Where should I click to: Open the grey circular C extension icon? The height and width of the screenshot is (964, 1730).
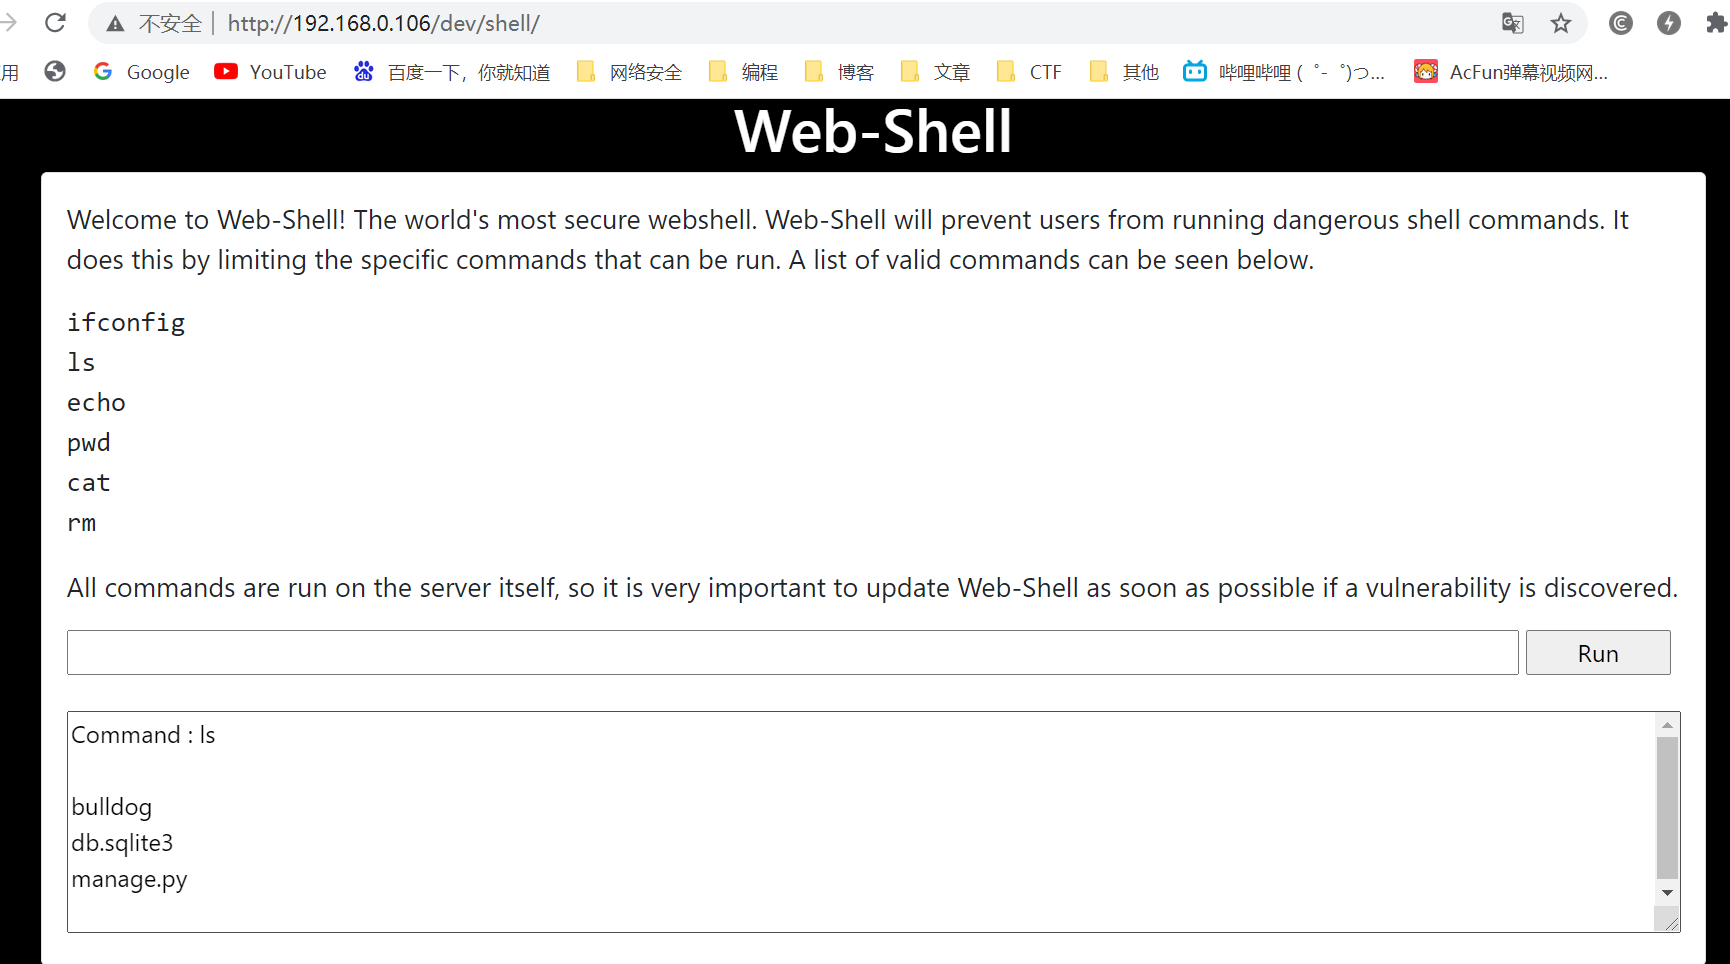[x=1621, y=23]
